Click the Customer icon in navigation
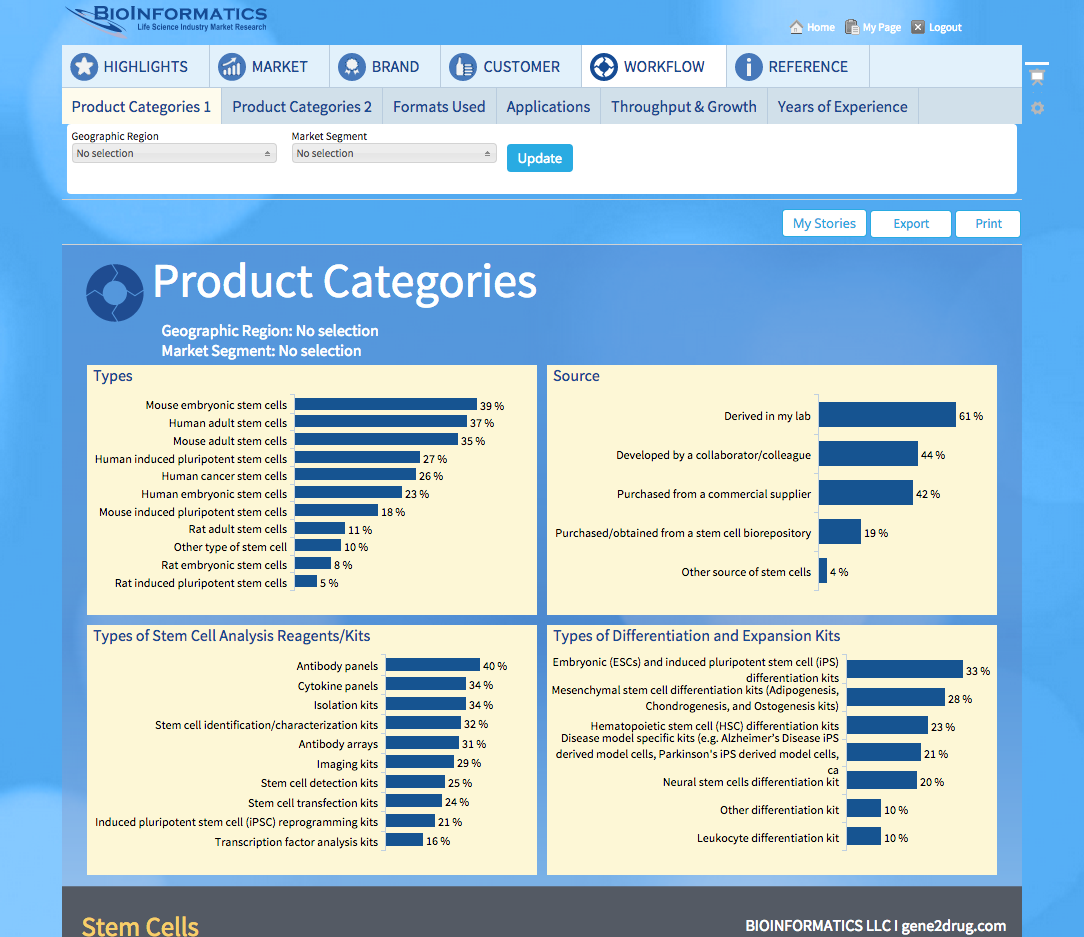The width and height of the screenshot is (1084, 937). 462,67
